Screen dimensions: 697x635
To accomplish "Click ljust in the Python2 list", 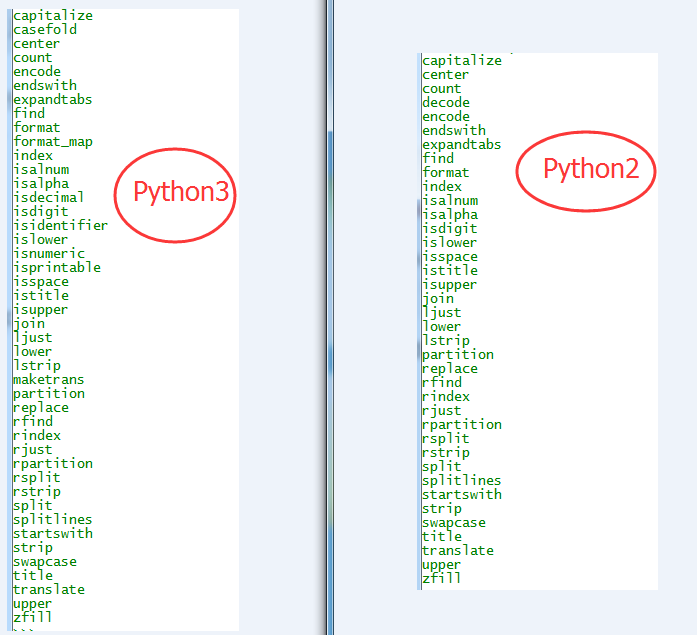I will [441, 313].
